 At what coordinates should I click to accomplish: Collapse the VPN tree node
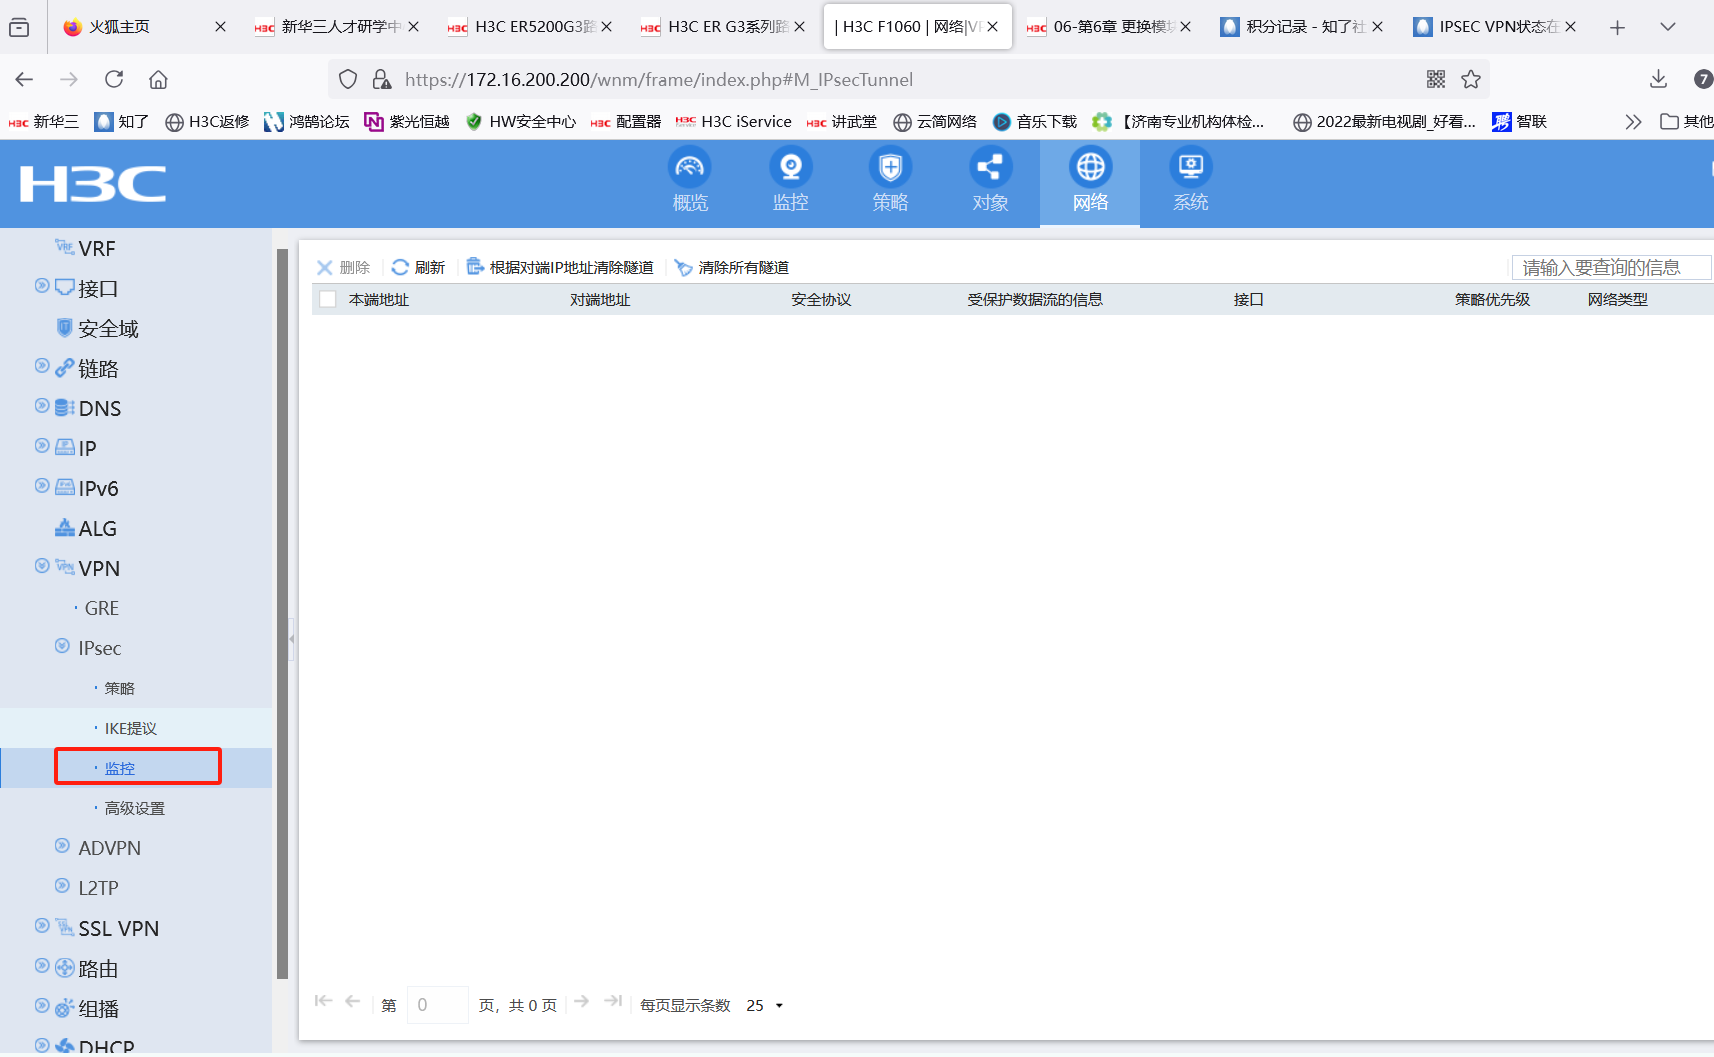[42, 566]
